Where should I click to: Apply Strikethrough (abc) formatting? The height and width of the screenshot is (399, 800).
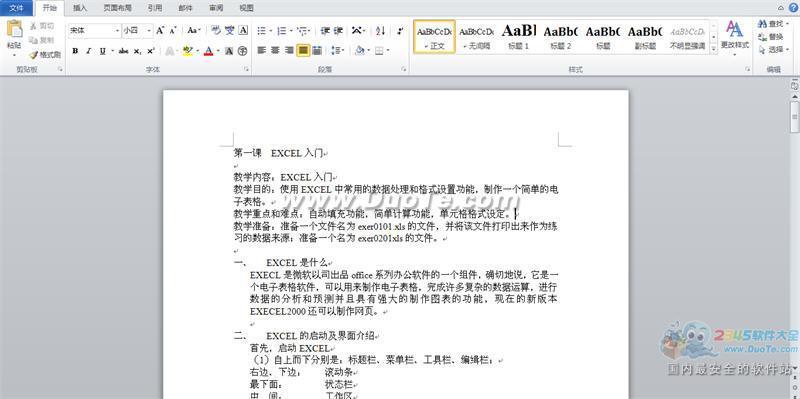coord(123,51)
